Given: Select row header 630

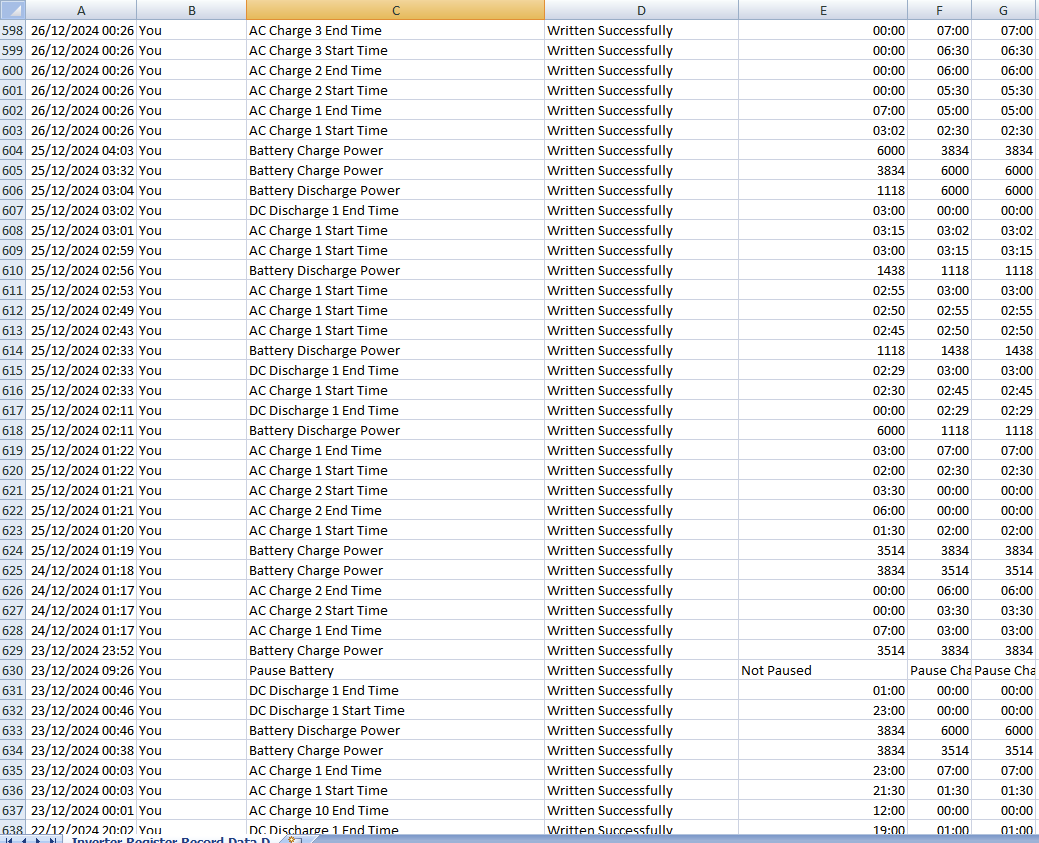Looking at the screenshot, I should tap(13, 671).
